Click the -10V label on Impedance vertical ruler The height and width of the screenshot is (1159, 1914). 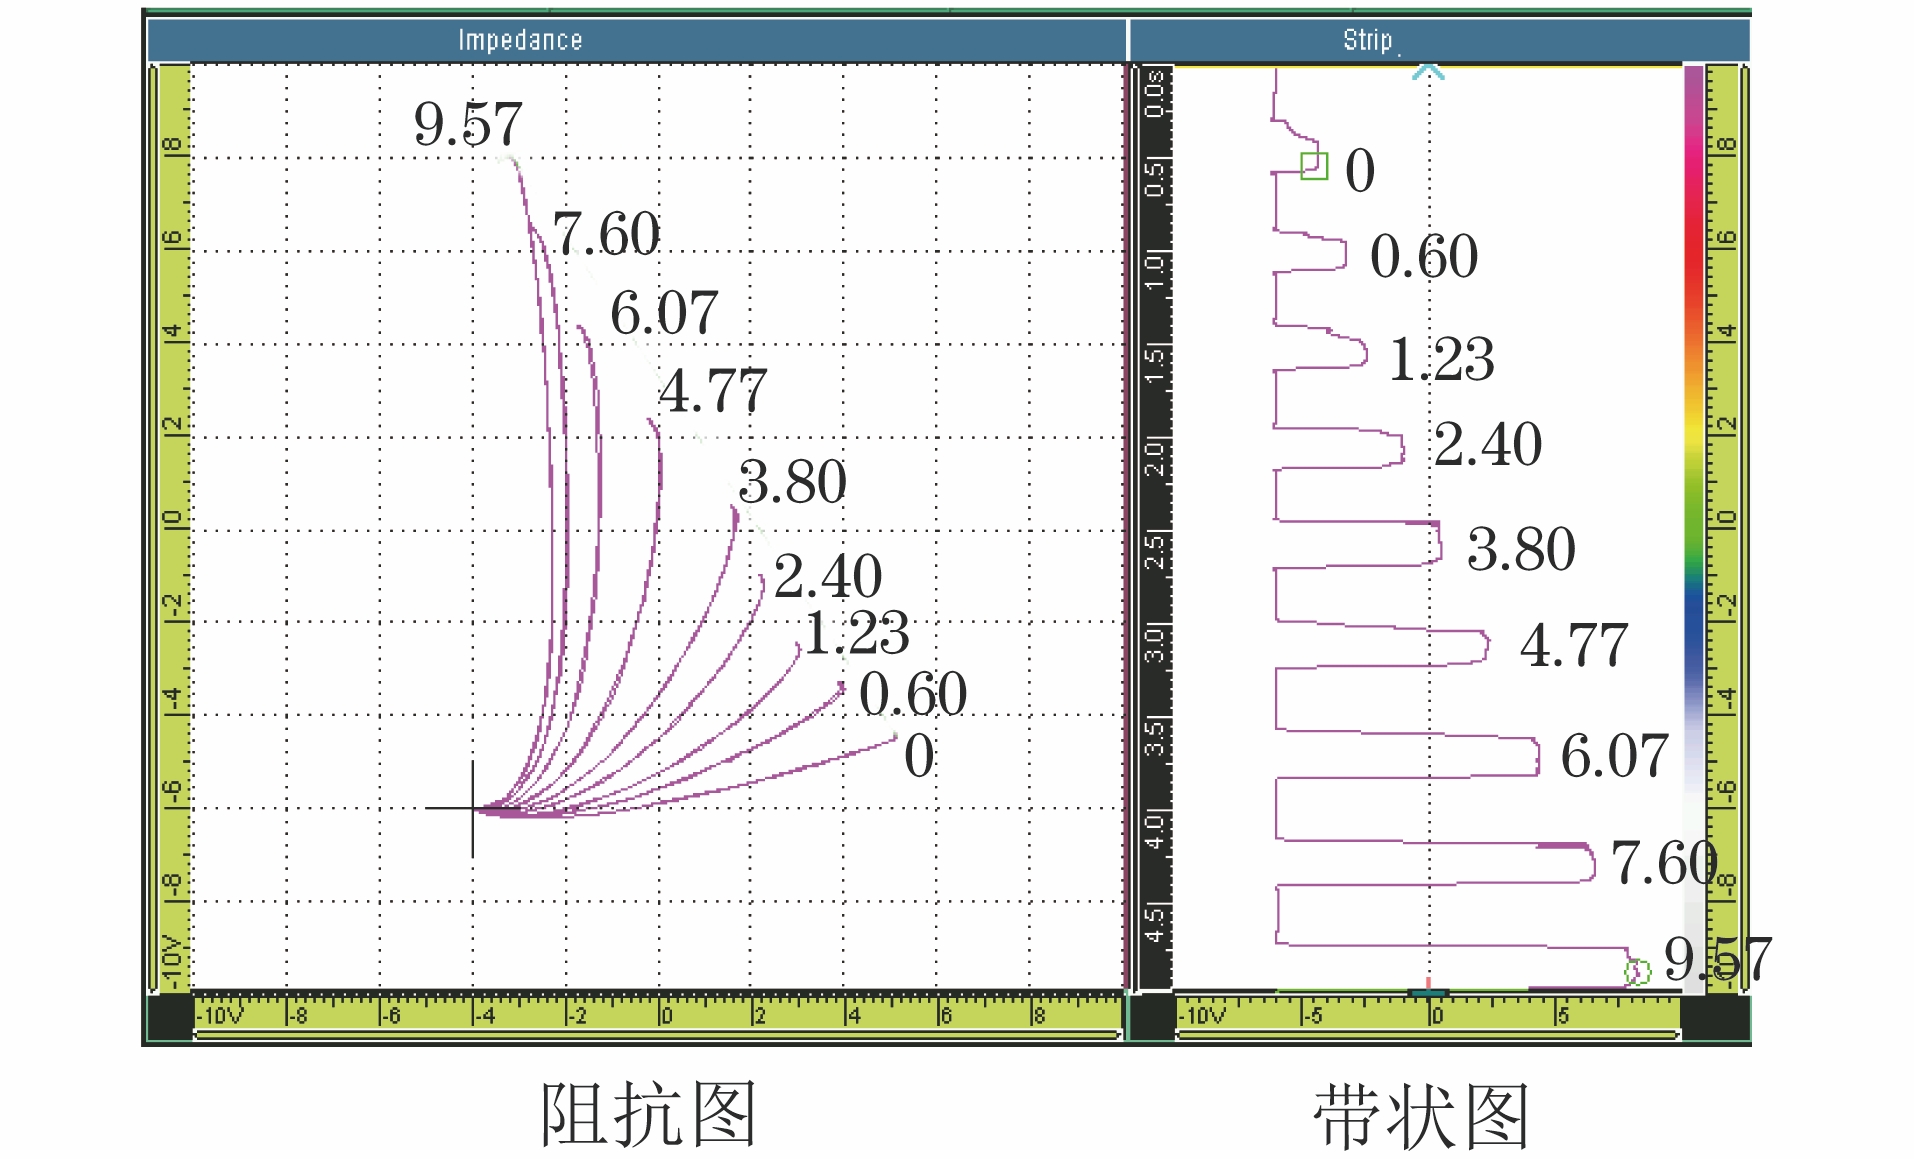172,962
